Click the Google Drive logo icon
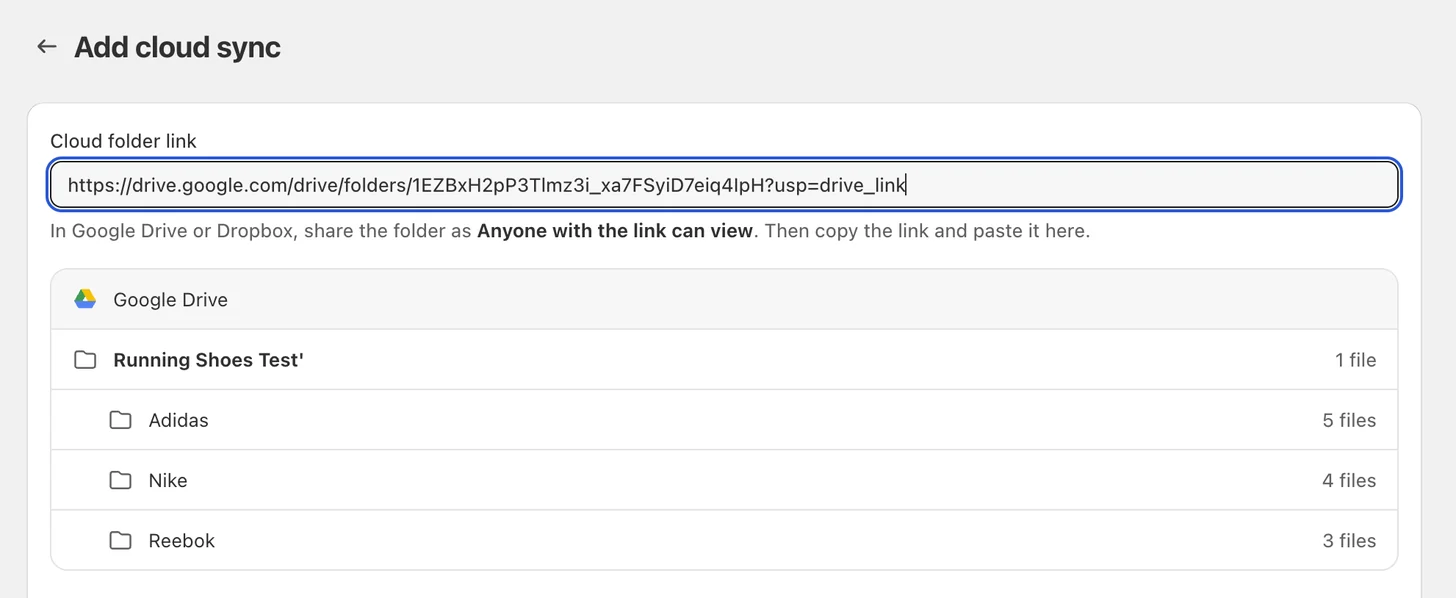Viewport: 1456px width, 598px height. 85,299
